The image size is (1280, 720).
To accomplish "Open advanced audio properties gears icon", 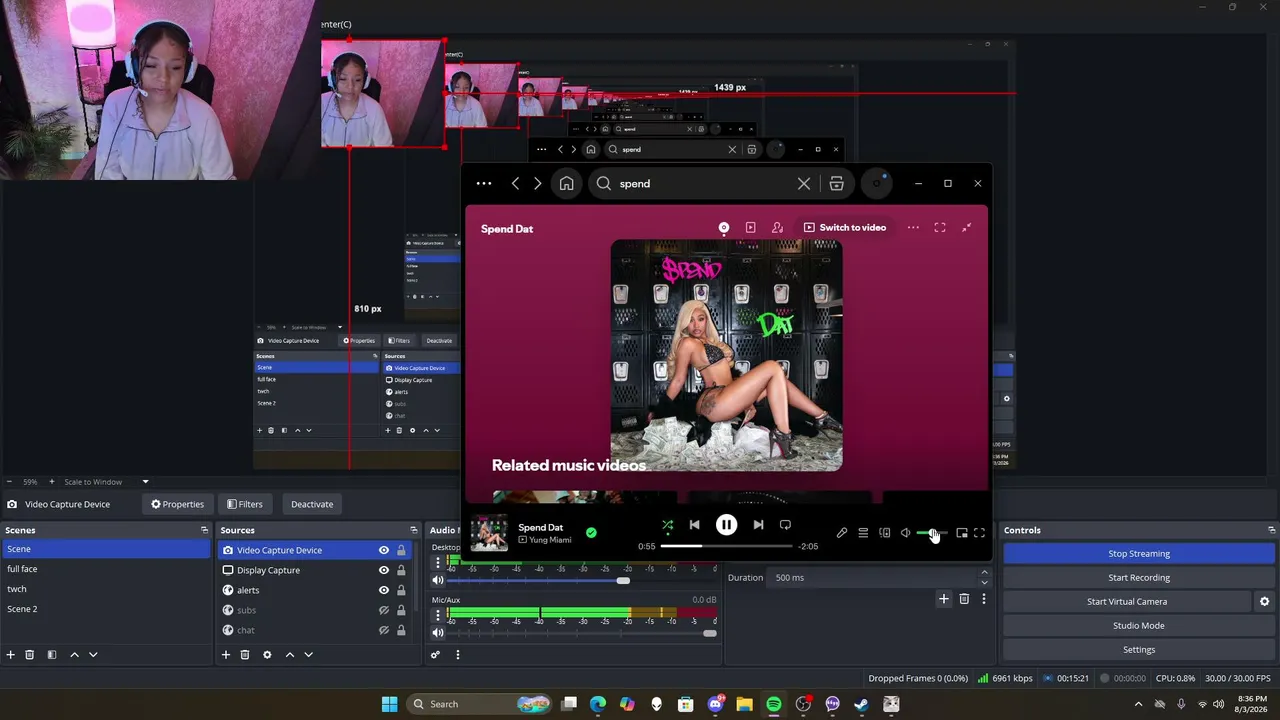I will 435,655.
